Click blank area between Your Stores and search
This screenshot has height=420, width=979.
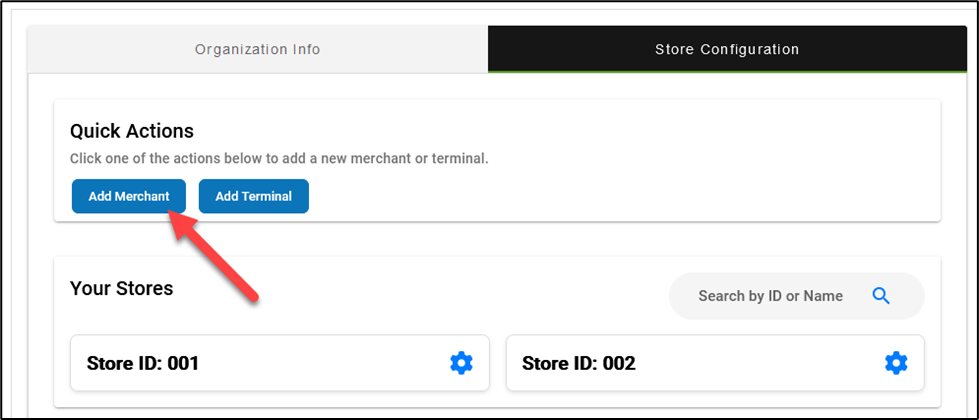[420, 290]
